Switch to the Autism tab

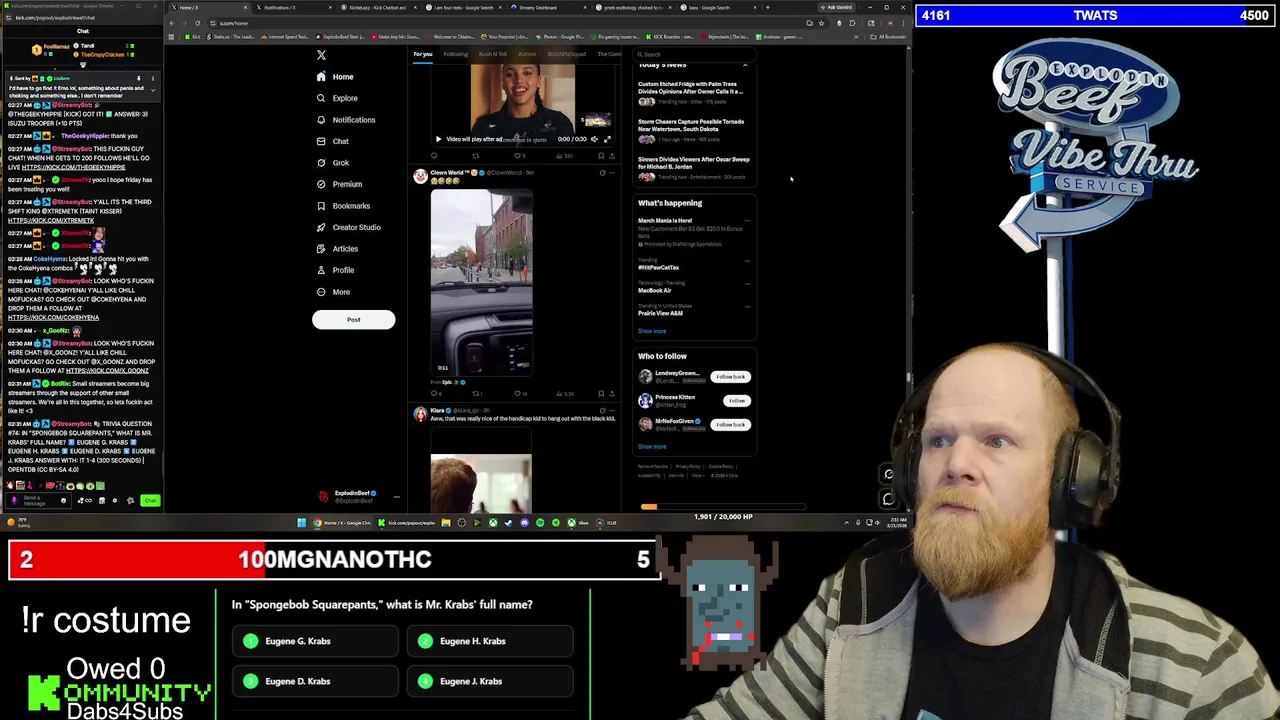527,54
